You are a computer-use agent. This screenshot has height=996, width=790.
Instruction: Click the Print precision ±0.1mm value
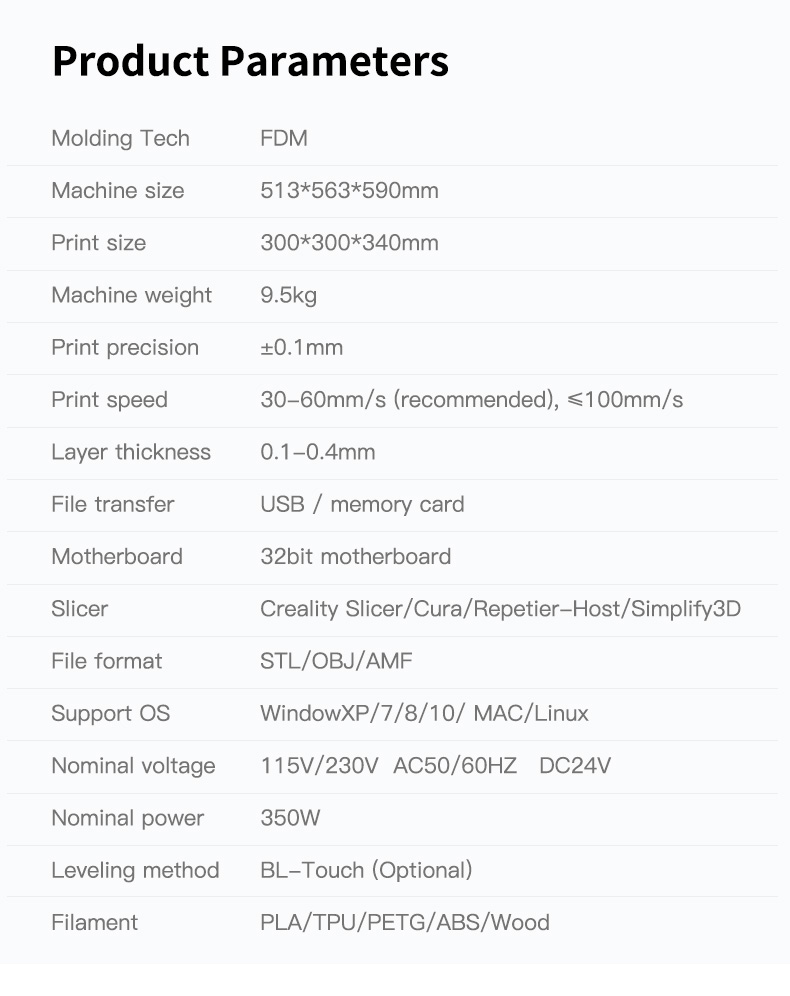point(302,347)
